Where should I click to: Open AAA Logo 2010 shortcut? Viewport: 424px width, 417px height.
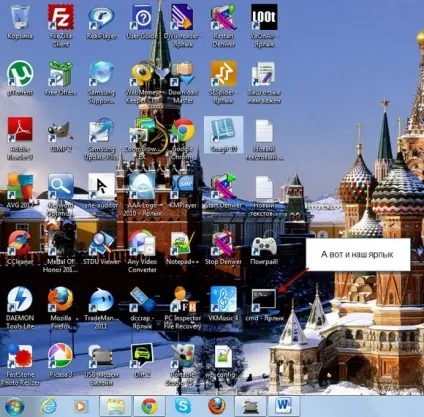pyautogui.click(x=142, y=187)
